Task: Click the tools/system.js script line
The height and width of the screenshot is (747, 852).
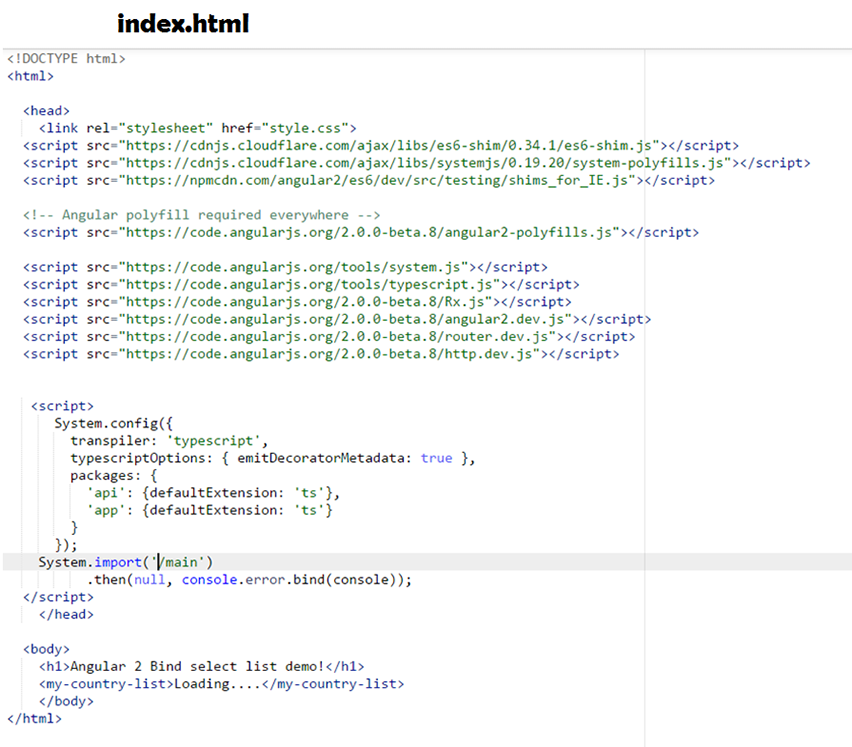Action: click(x=285, y=267)
